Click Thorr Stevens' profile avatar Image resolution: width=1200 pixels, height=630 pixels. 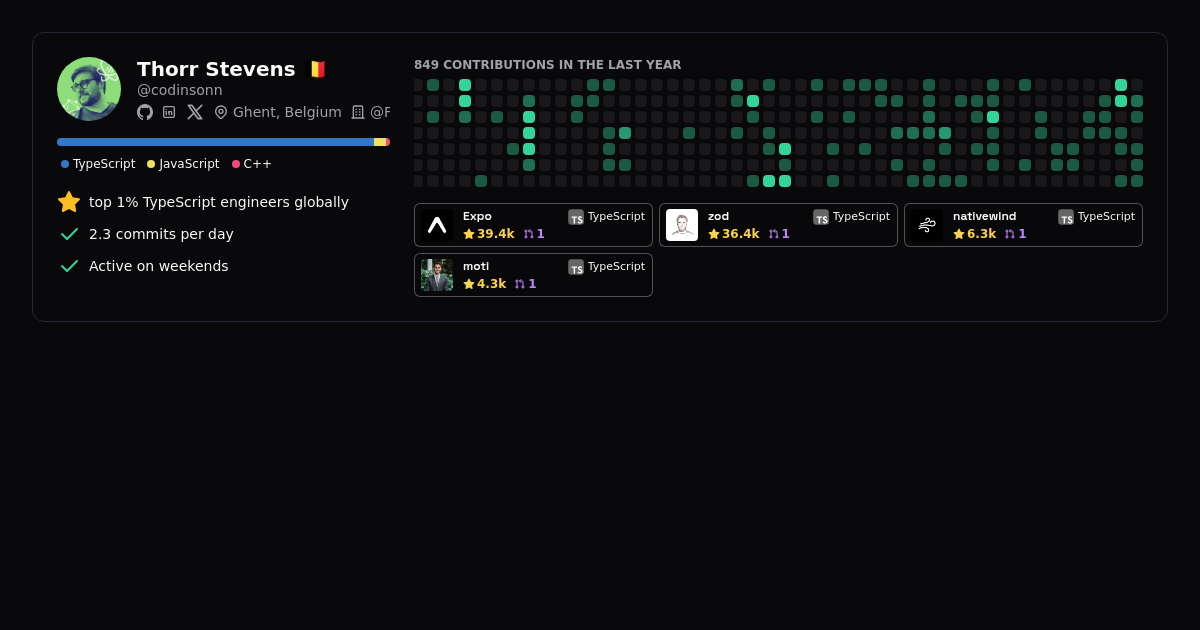pyautogui.click(x=89, y=89)
